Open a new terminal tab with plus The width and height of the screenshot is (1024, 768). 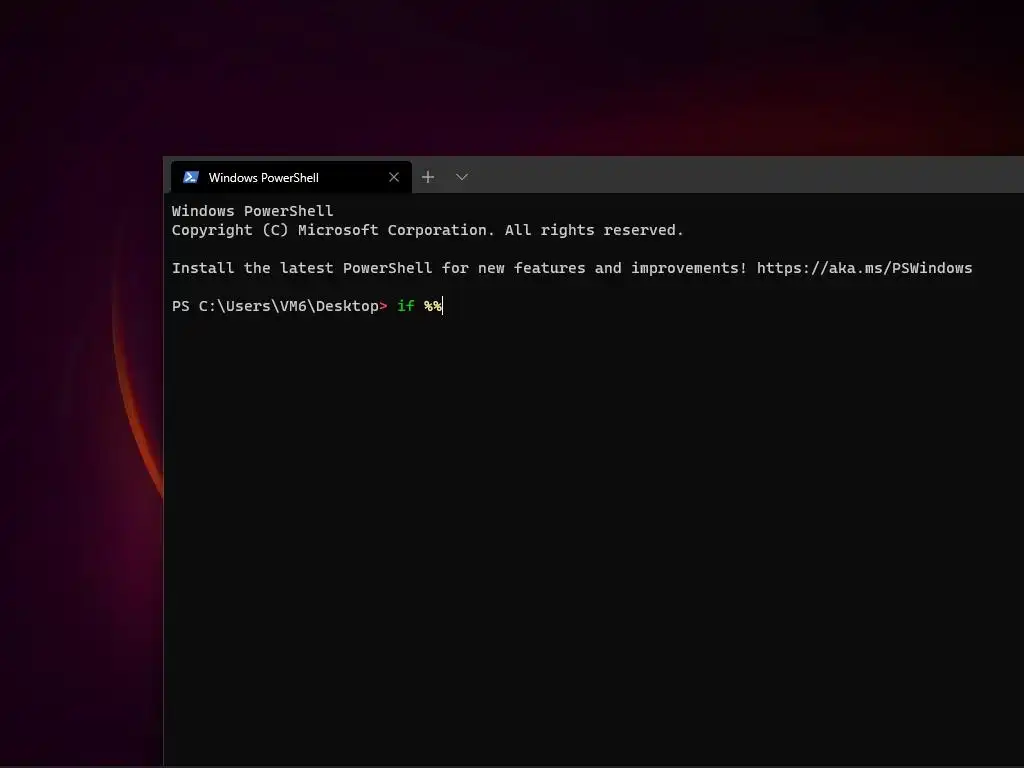(x=428, y=177)
